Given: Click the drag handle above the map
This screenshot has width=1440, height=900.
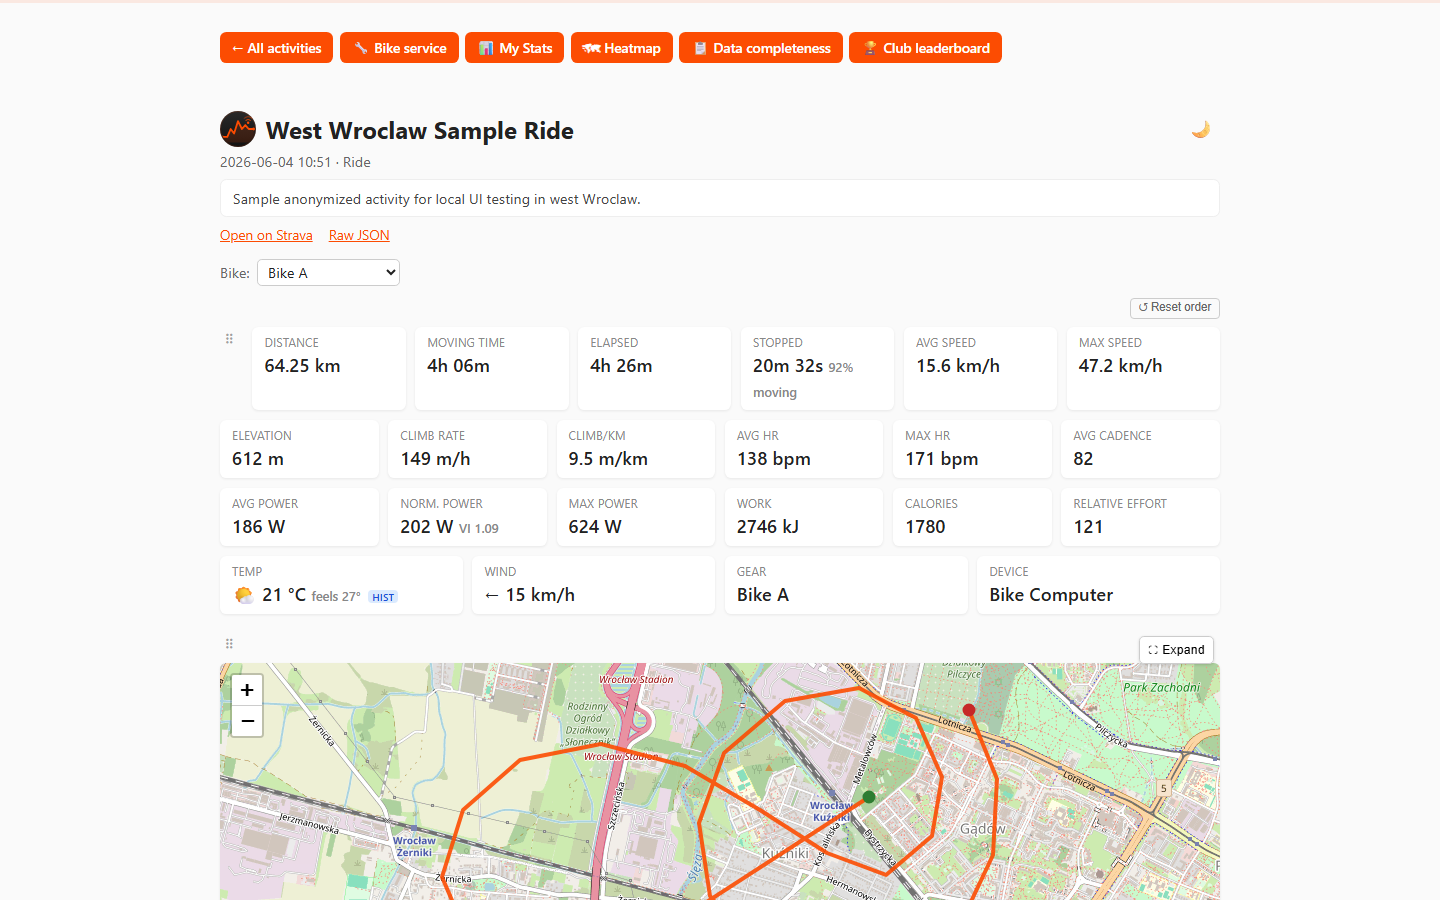Looking at the screenshot, I should tap(229, 644).
